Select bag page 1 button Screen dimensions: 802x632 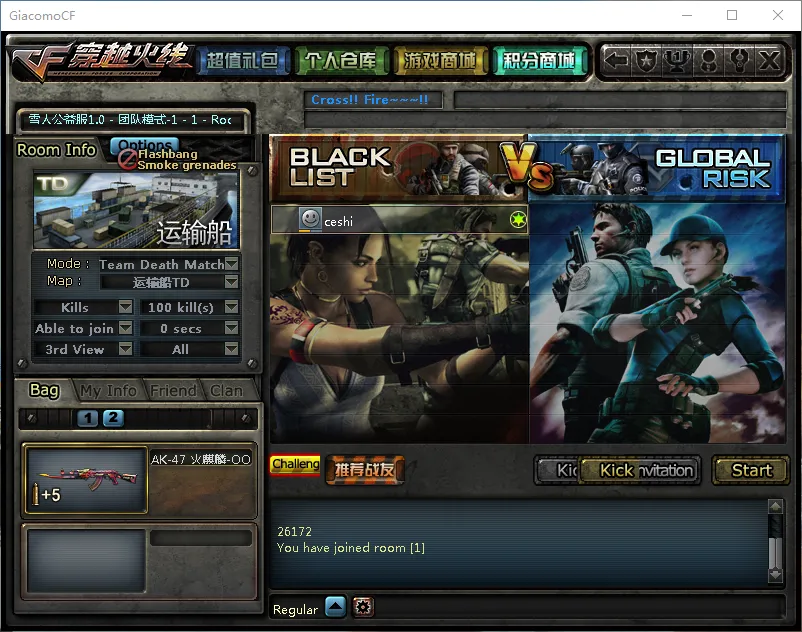pyautogui.click(x=88, y=418)
